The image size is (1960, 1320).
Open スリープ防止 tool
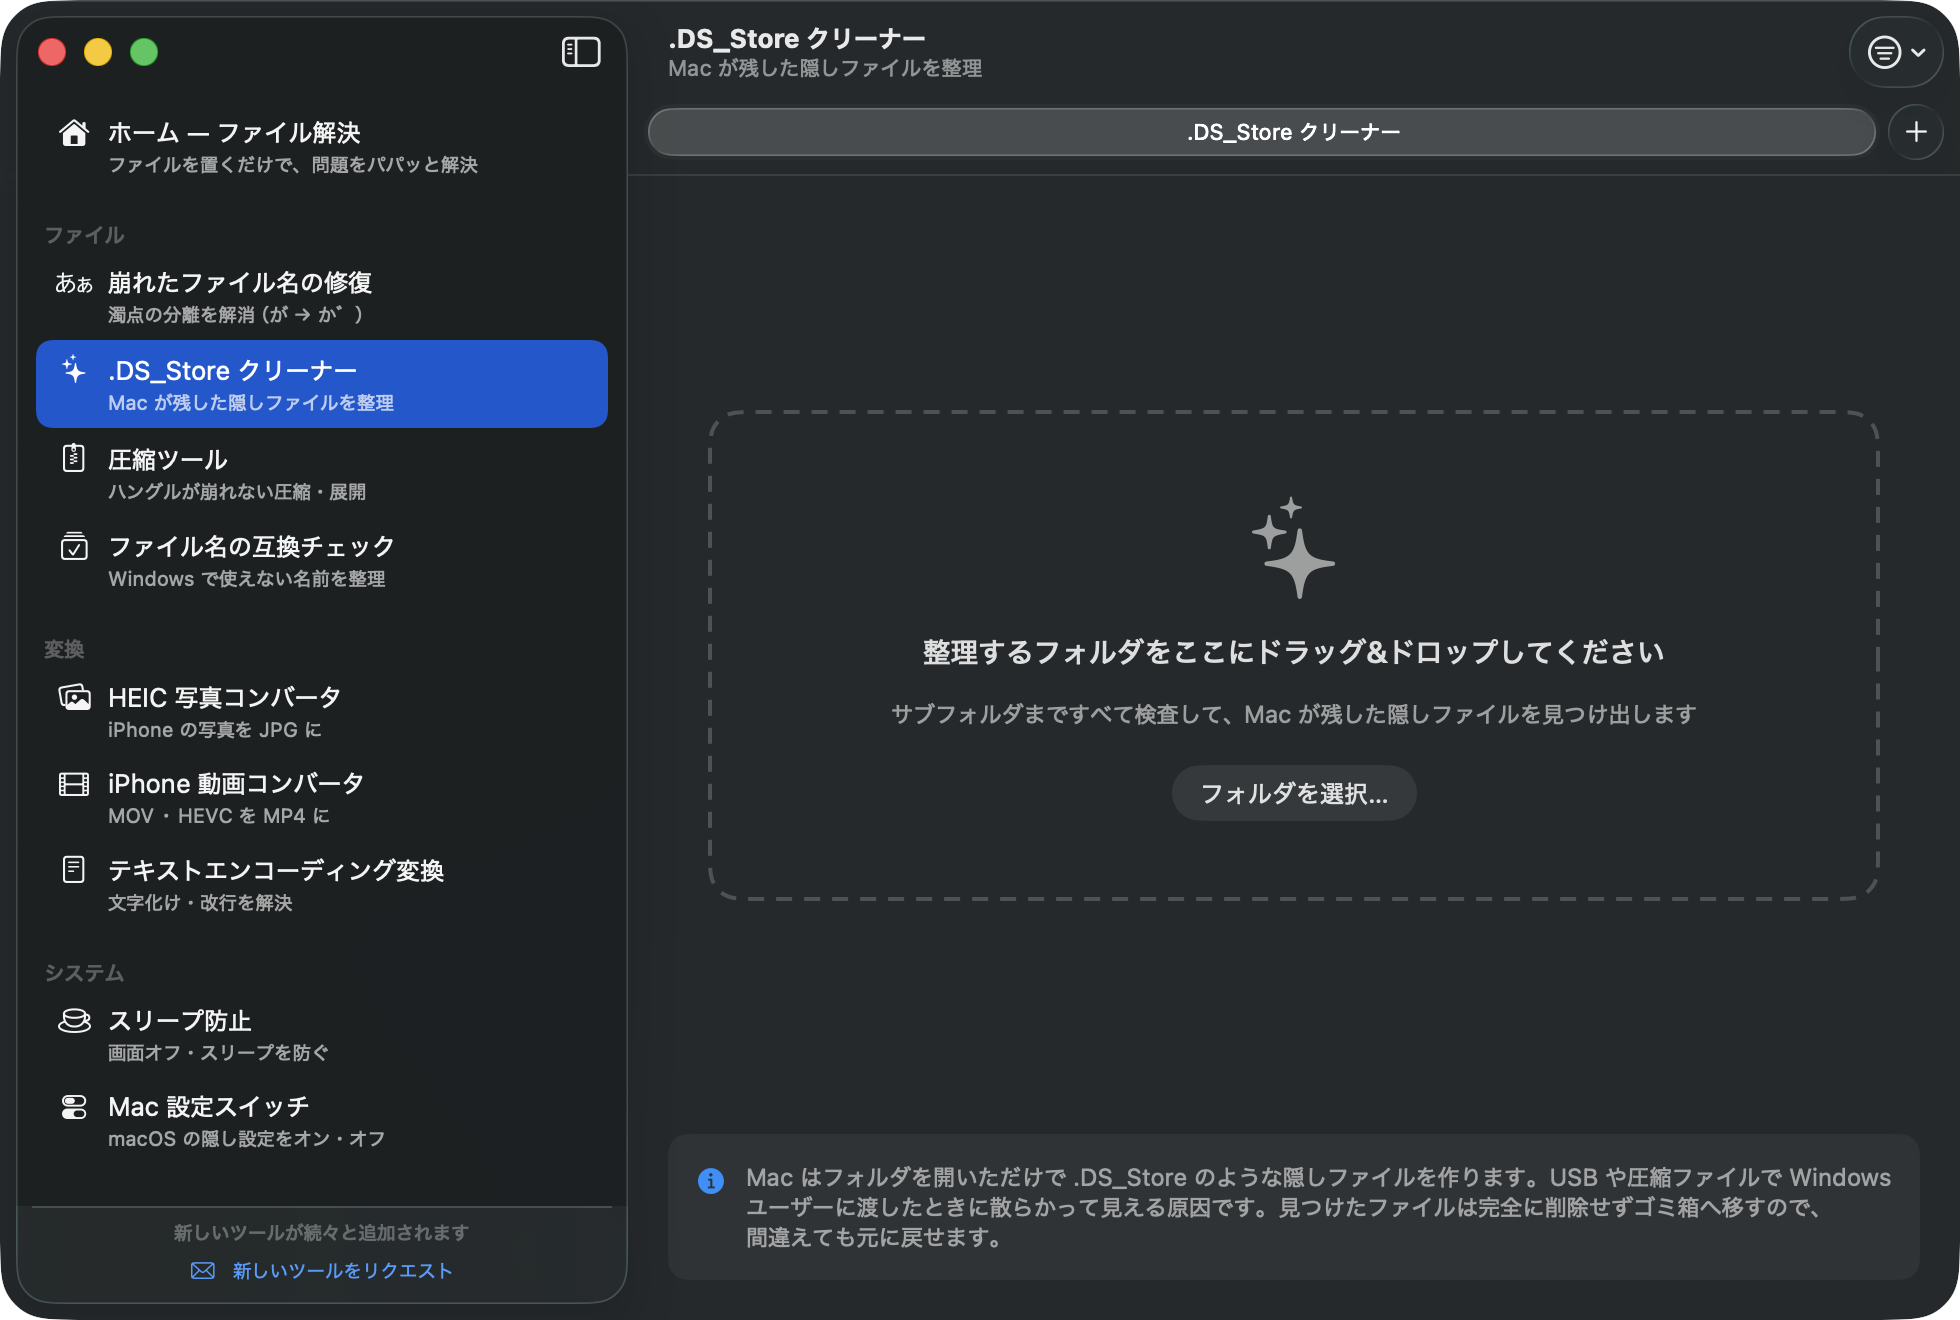click(322, 1035)
